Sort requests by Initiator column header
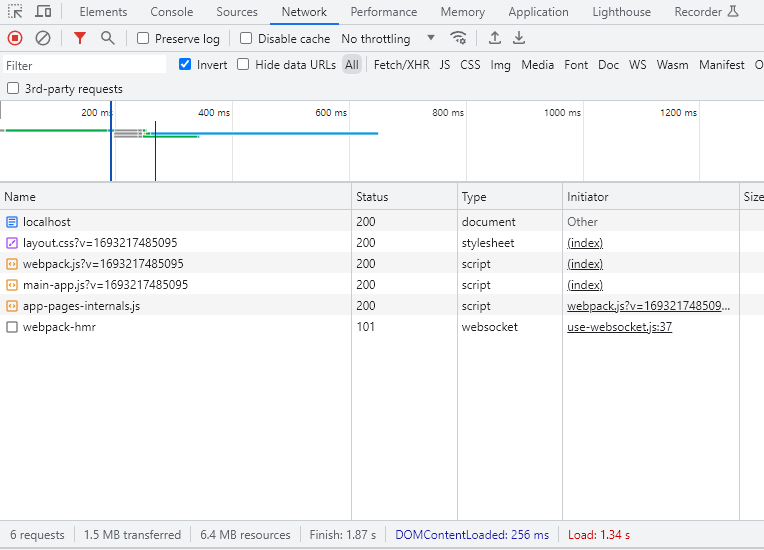 pos(651,197)
